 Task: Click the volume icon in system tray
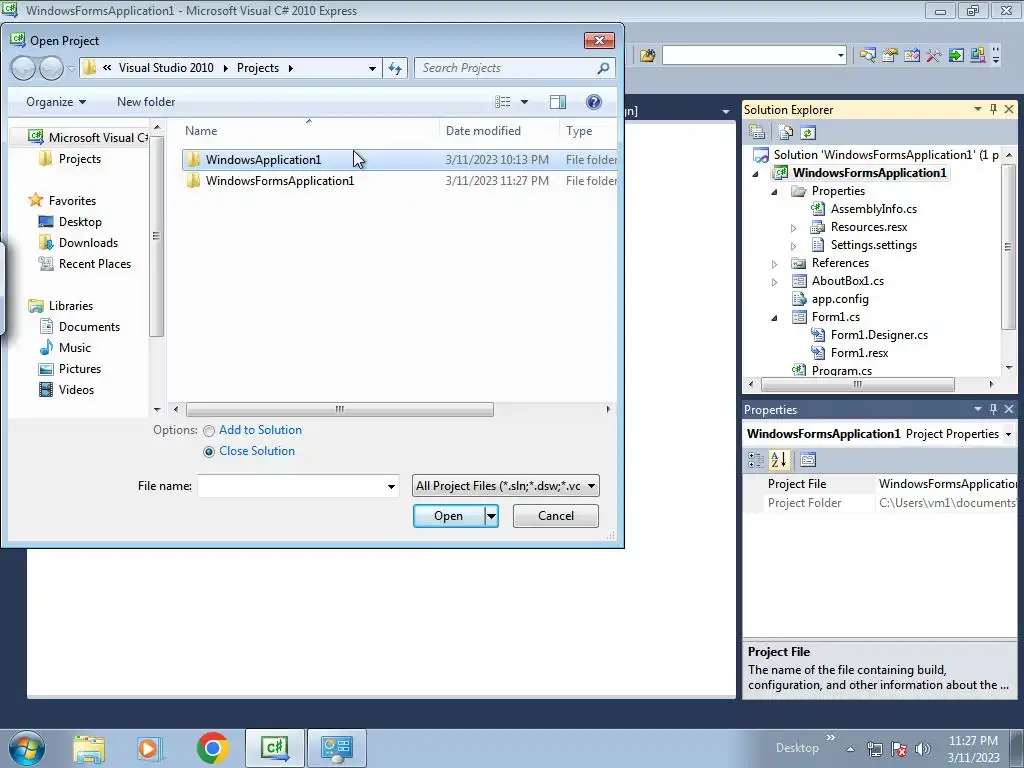923,748
